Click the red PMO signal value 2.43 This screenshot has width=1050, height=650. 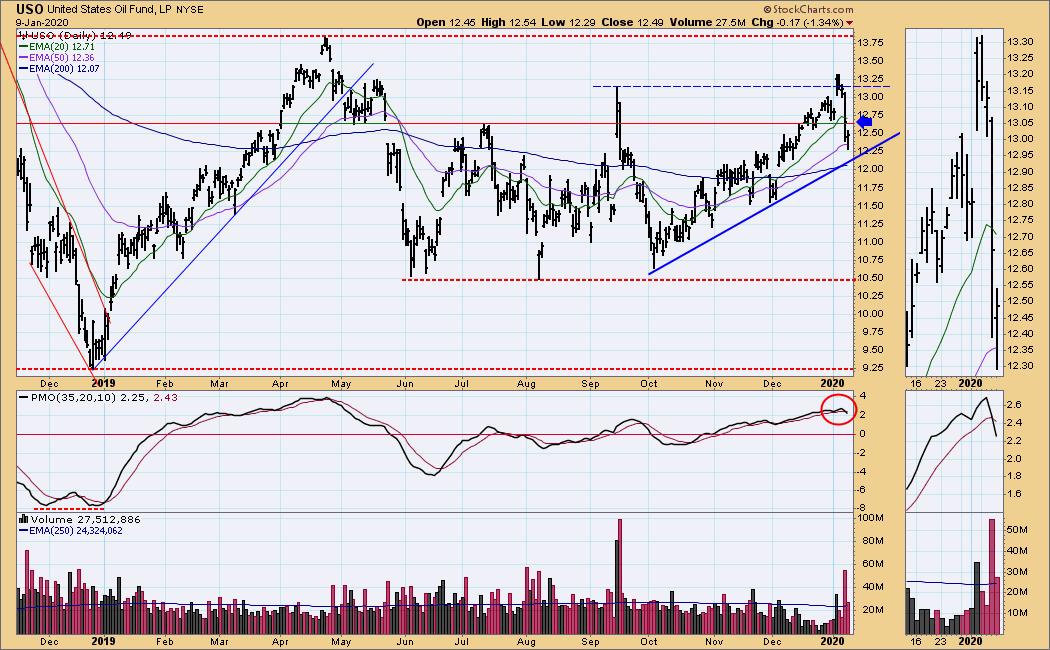coord(165,397)
